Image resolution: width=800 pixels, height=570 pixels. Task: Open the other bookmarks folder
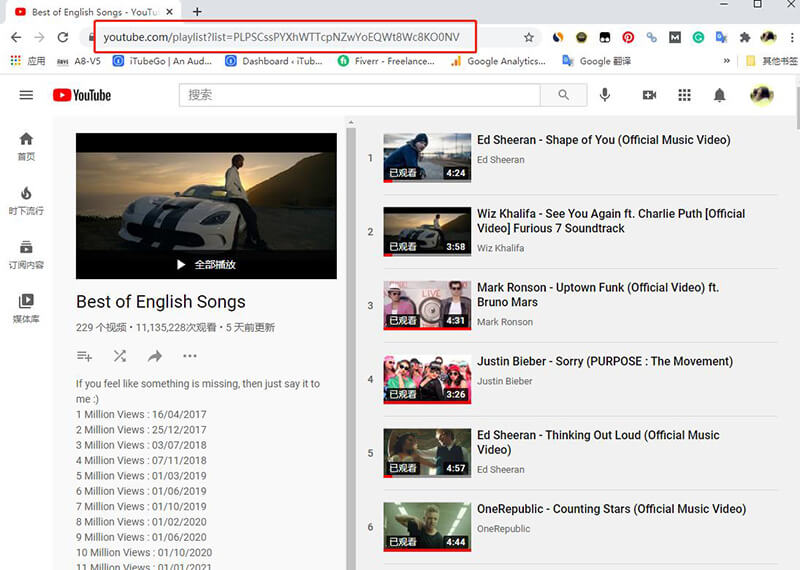(771, 61)
